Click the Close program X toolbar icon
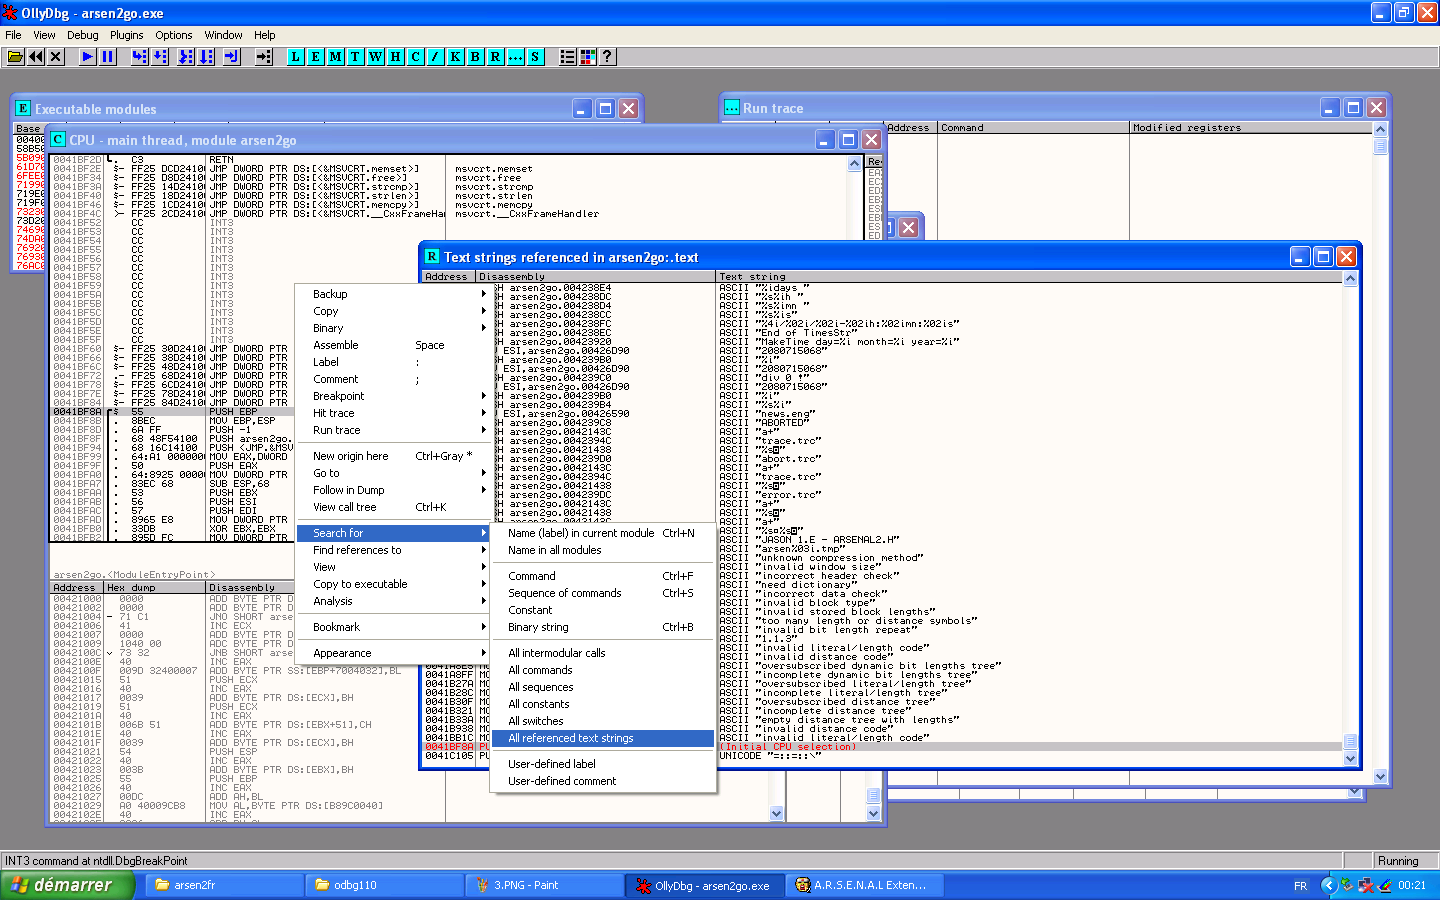 (x=56, y=57)
